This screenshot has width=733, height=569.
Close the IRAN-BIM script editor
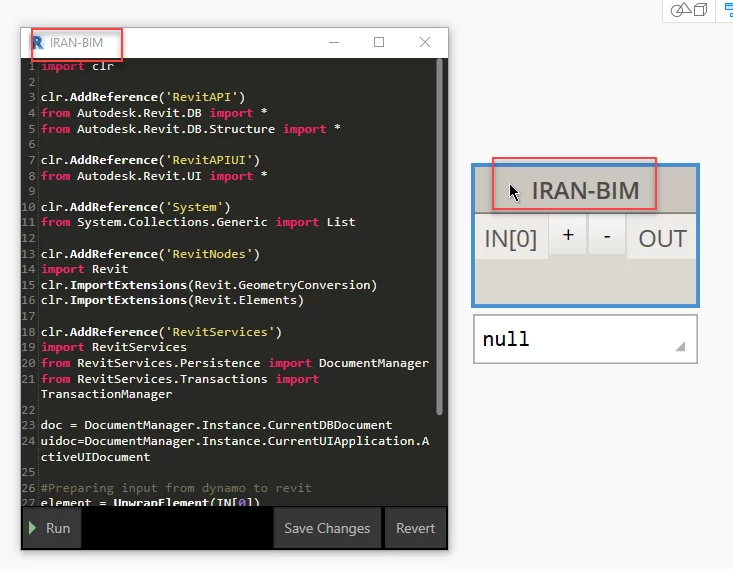(x=425, y=42)
